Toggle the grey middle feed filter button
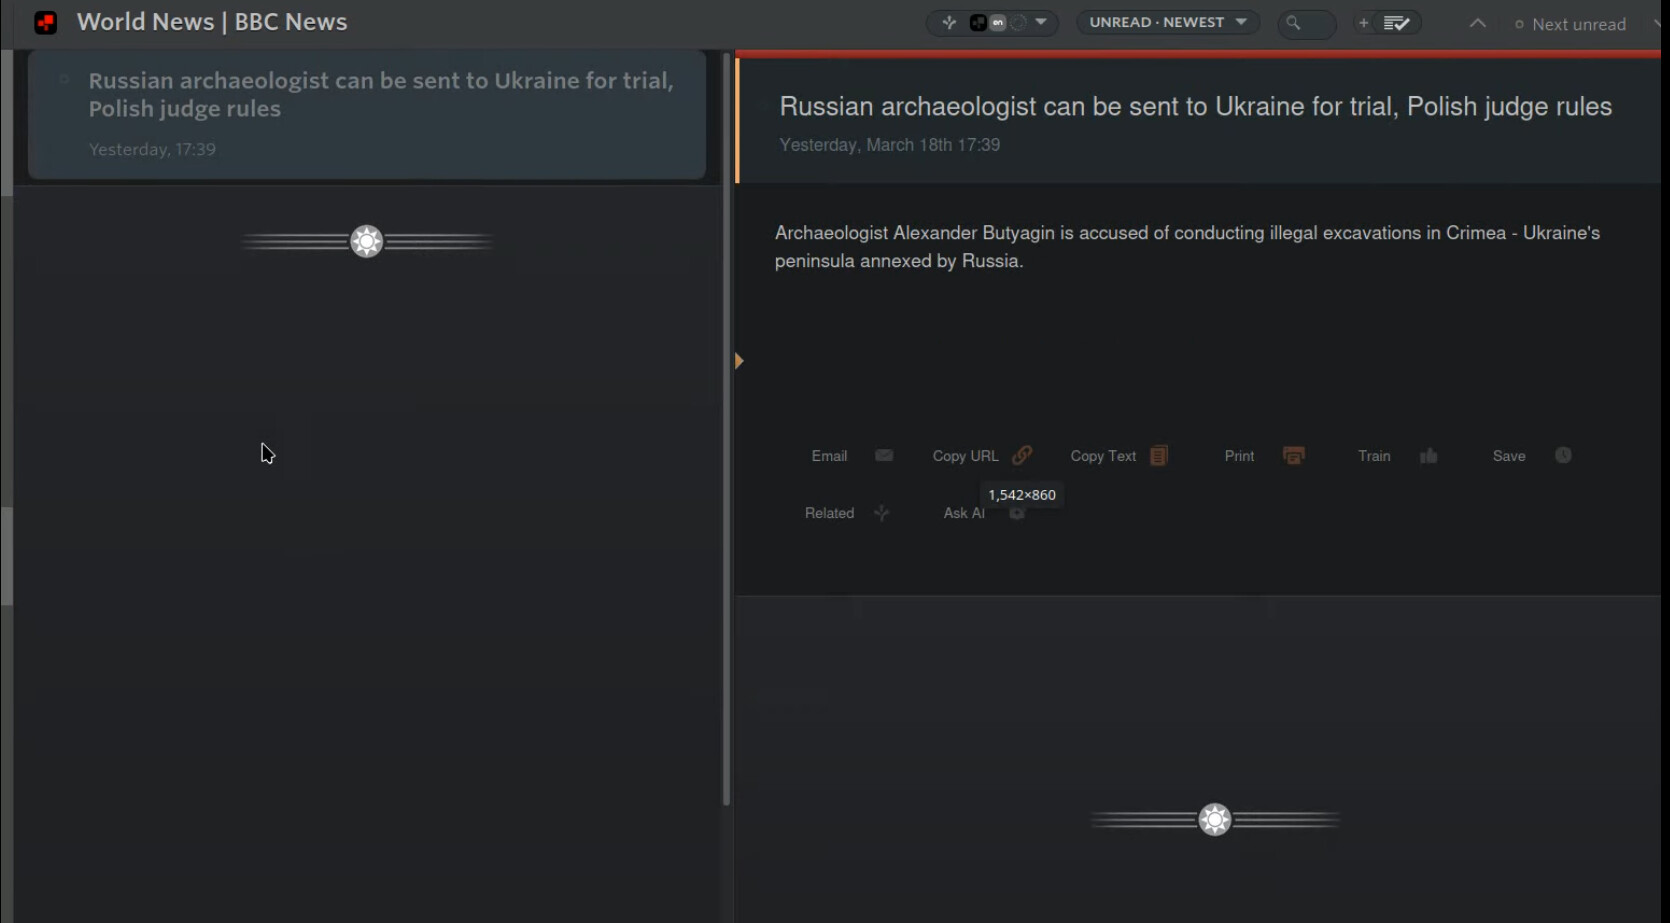The width and height of the screenshot is (1670, 923). pyautogui.click(x=998, y=23)
